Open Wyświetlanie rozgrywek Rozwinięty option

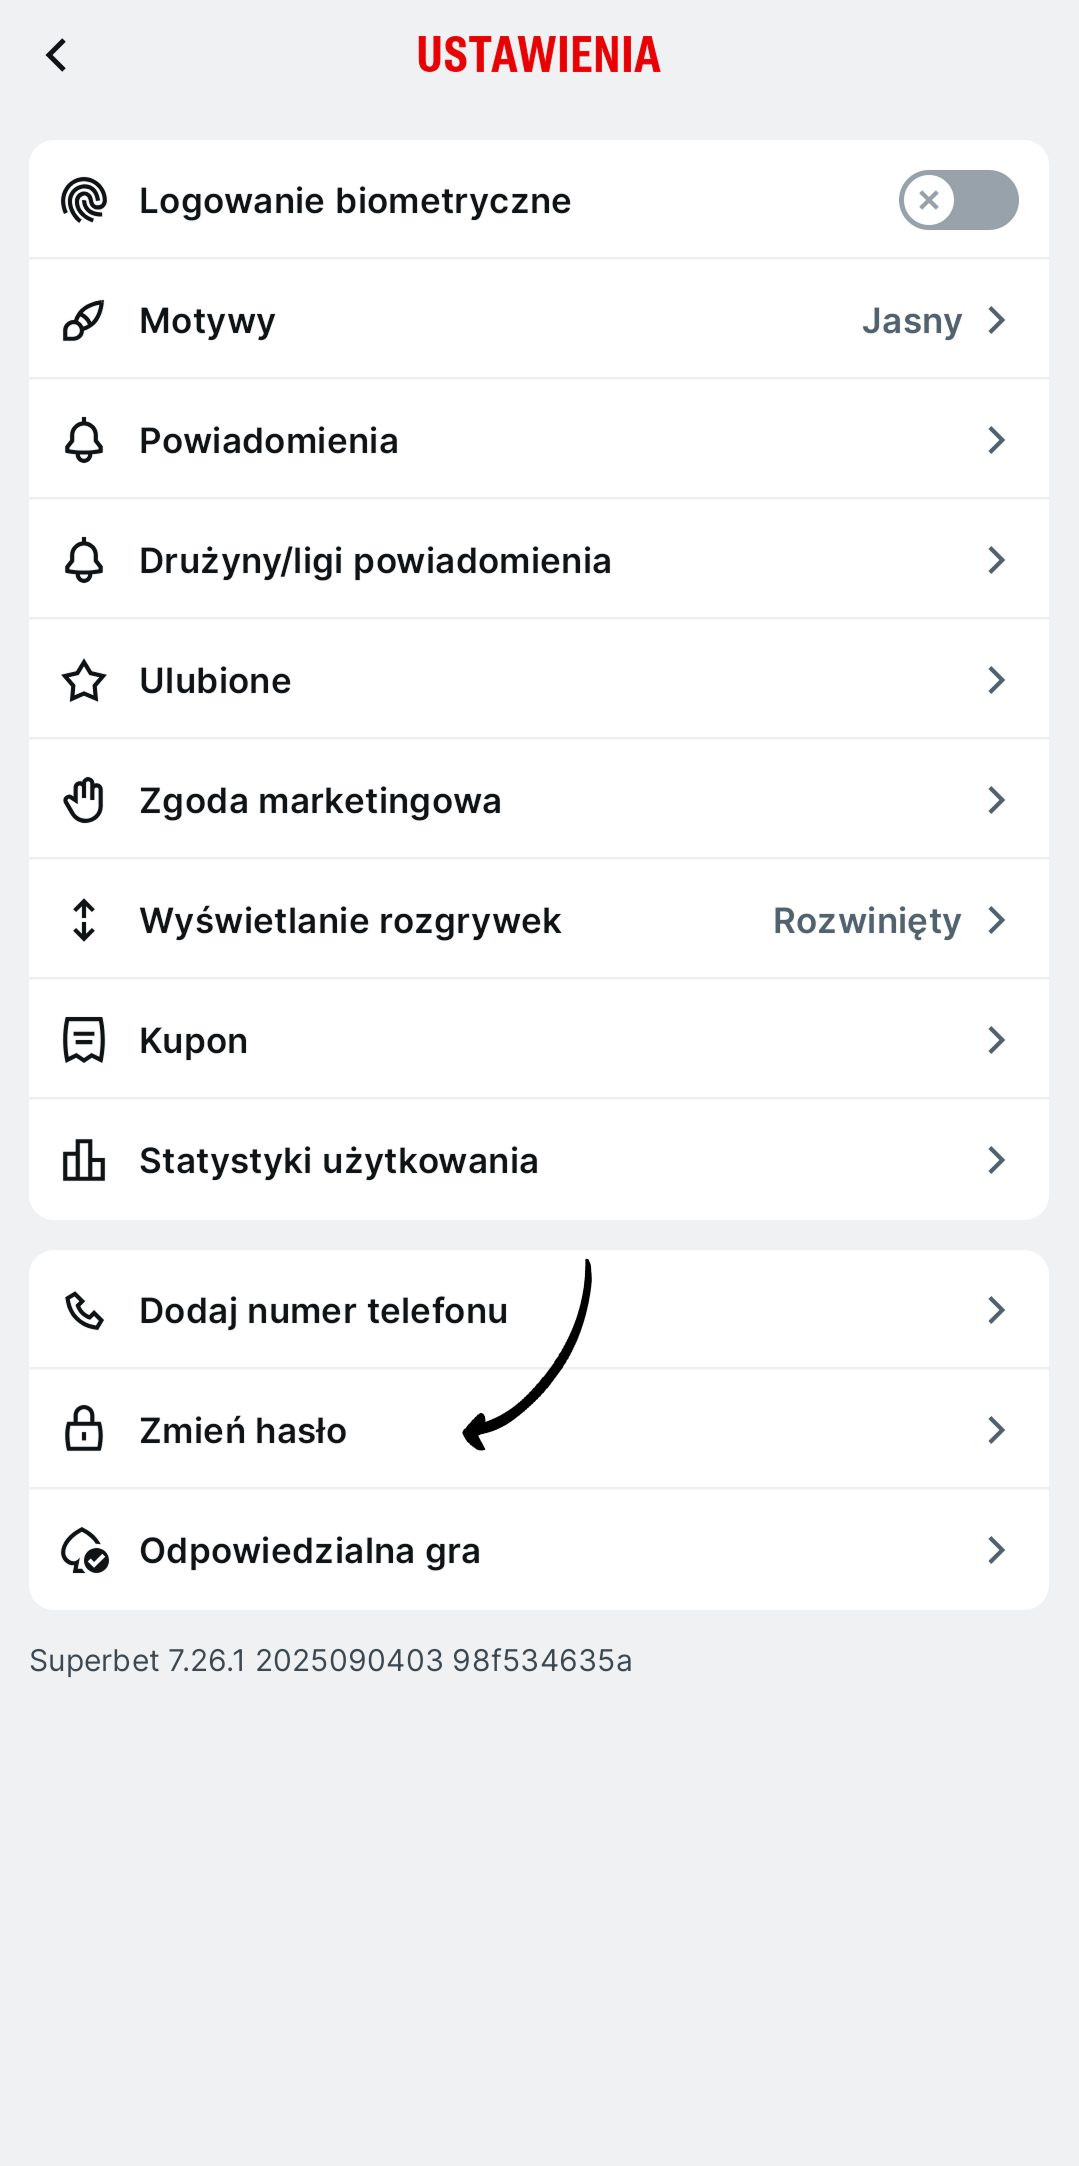pyautogui.click(x=886, y=920)
